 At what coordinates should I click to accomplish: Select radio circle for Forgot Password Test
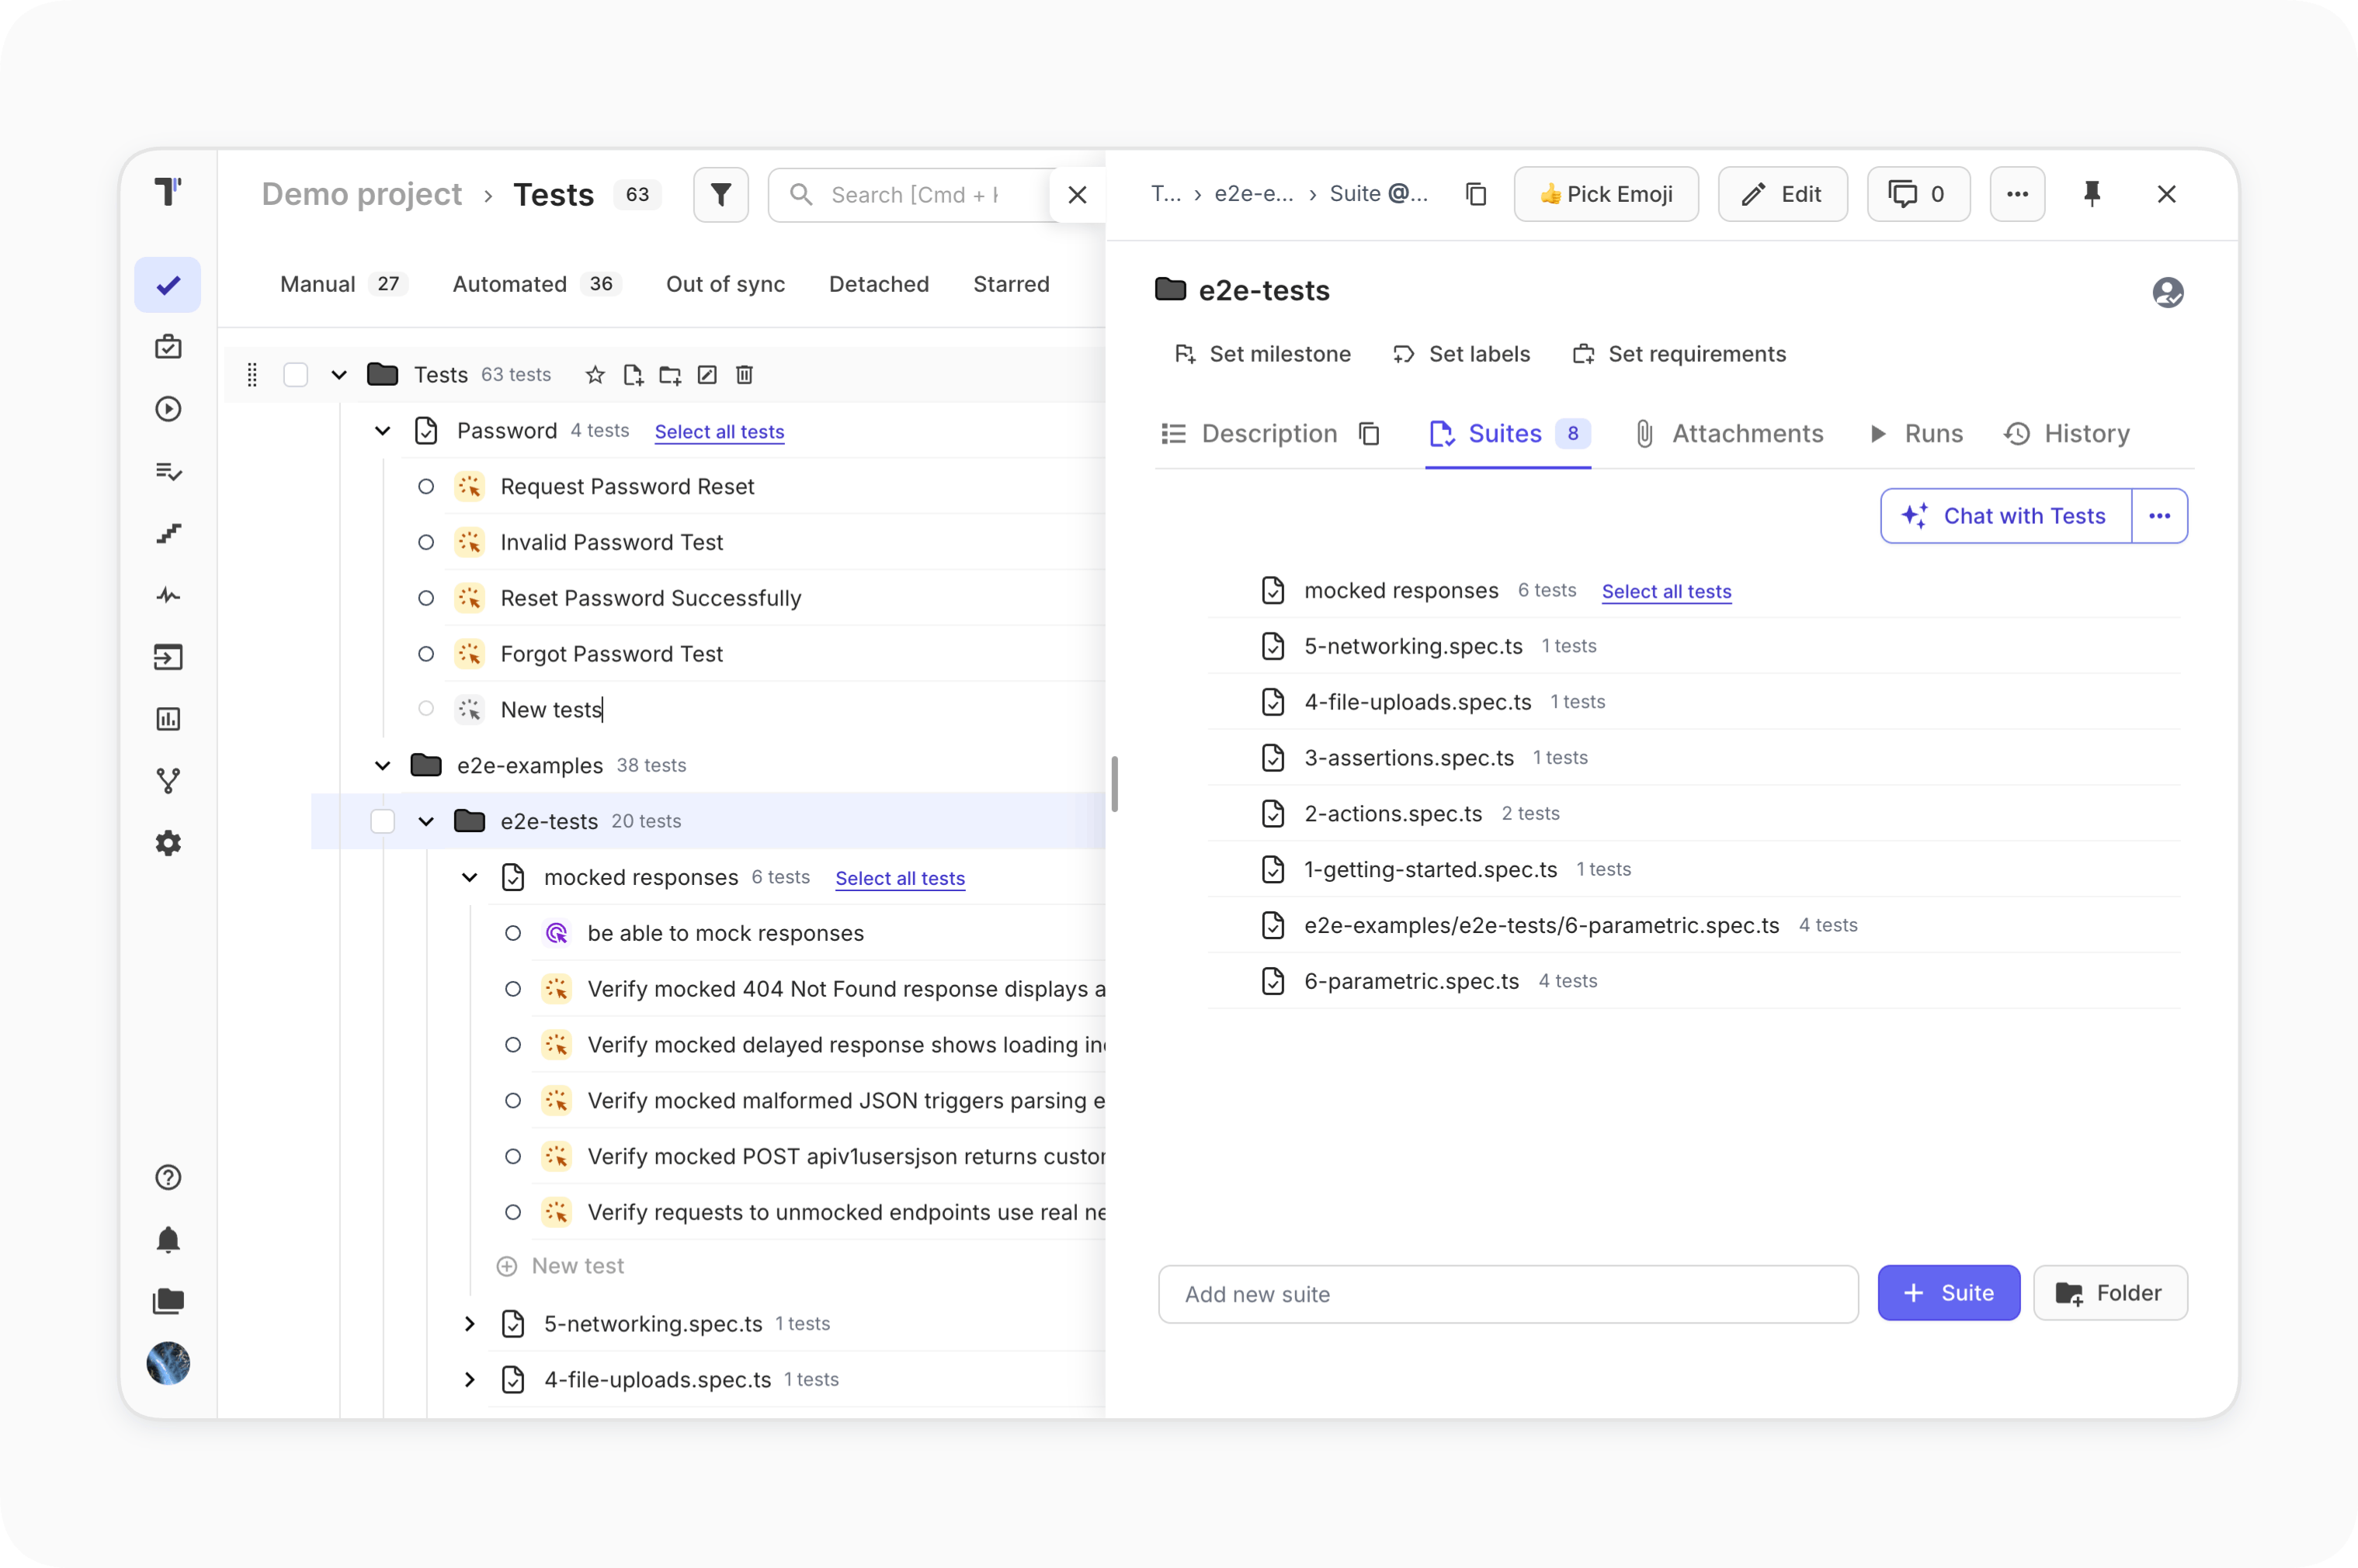pos(426,654)
